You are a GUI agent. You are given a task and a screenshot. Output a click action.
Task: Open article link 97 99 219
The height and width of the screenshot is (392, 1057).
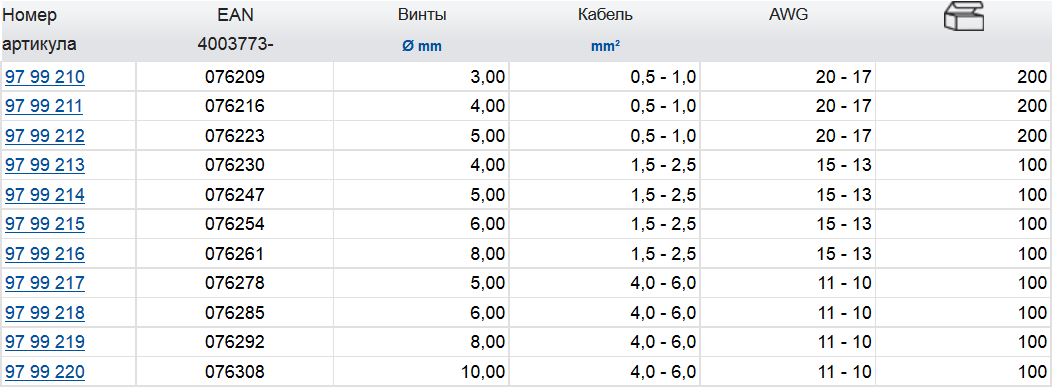pyautogui.click(x=45, y=342)
